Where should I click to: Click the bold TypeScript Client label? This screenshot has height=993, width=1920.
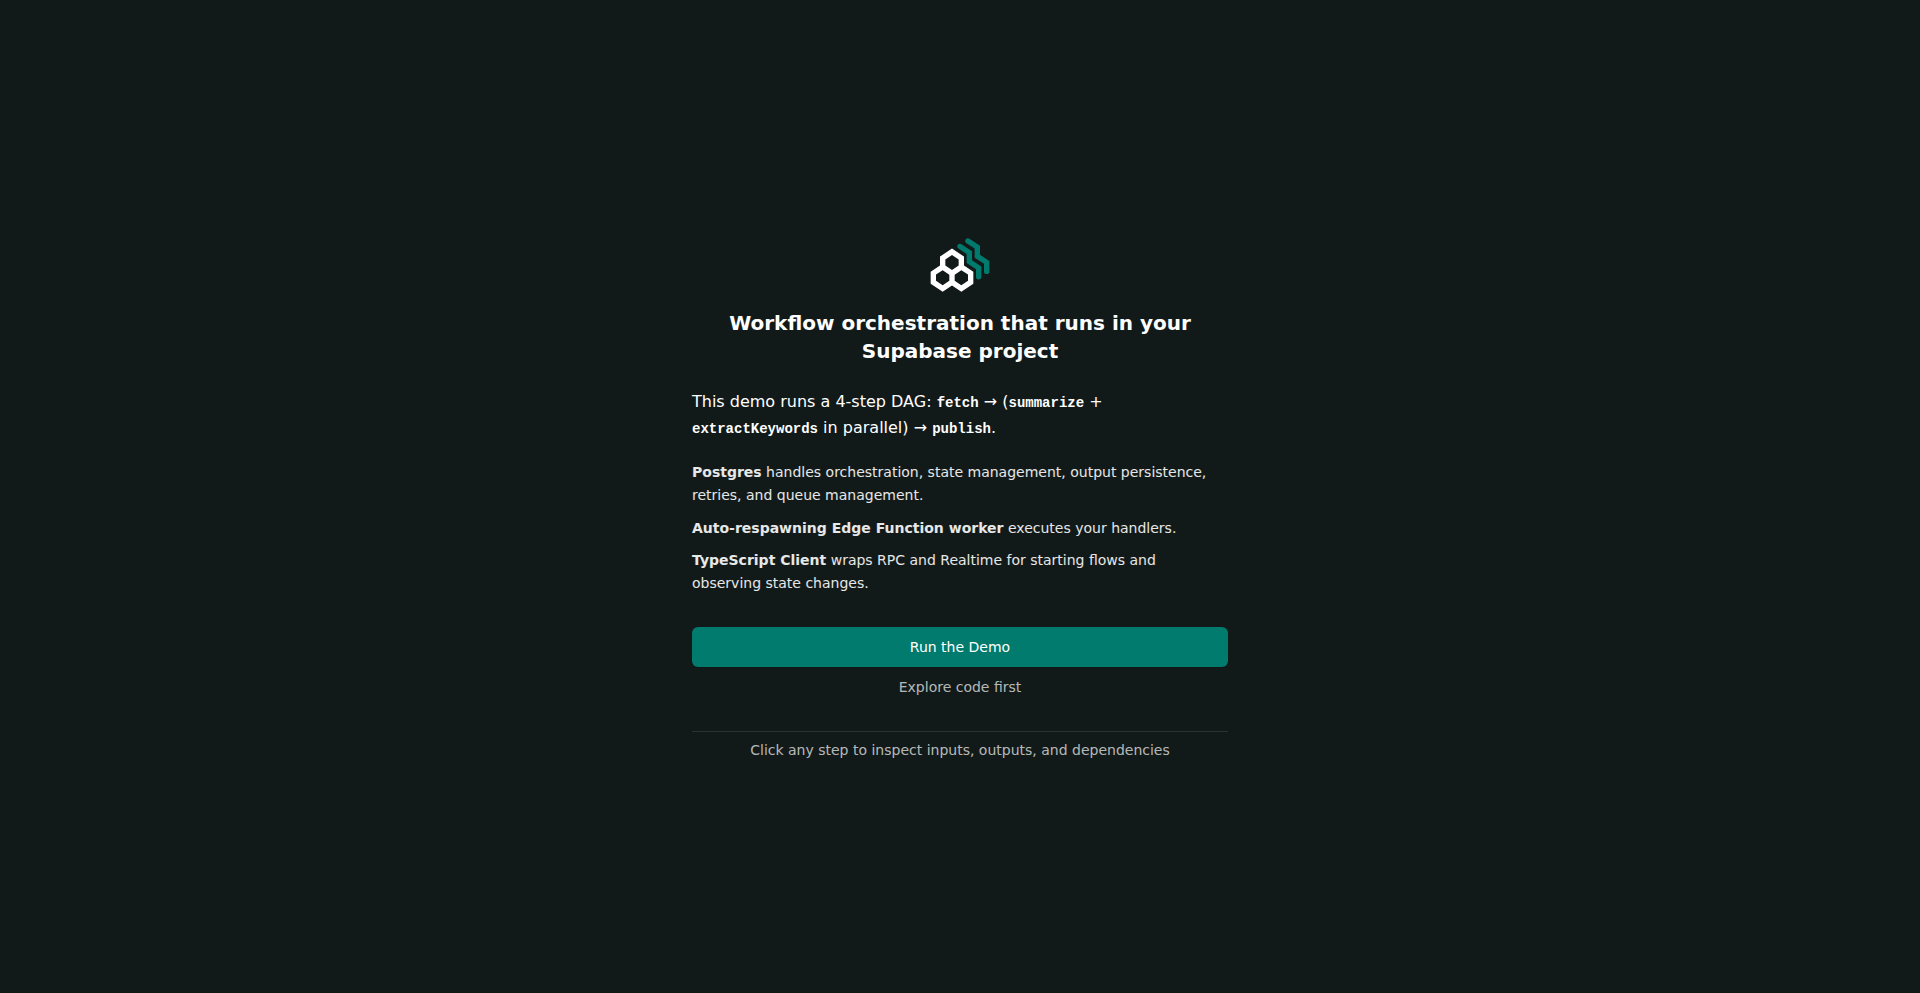point(759,560)
